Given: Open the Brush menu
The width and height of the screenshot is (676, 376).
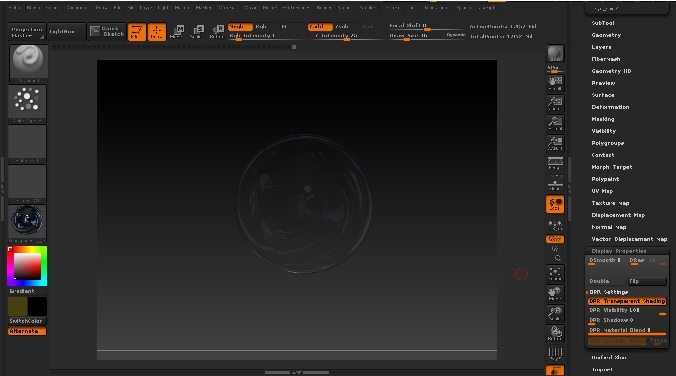Looking at the screenshot, I should click(x=33, y=8).
